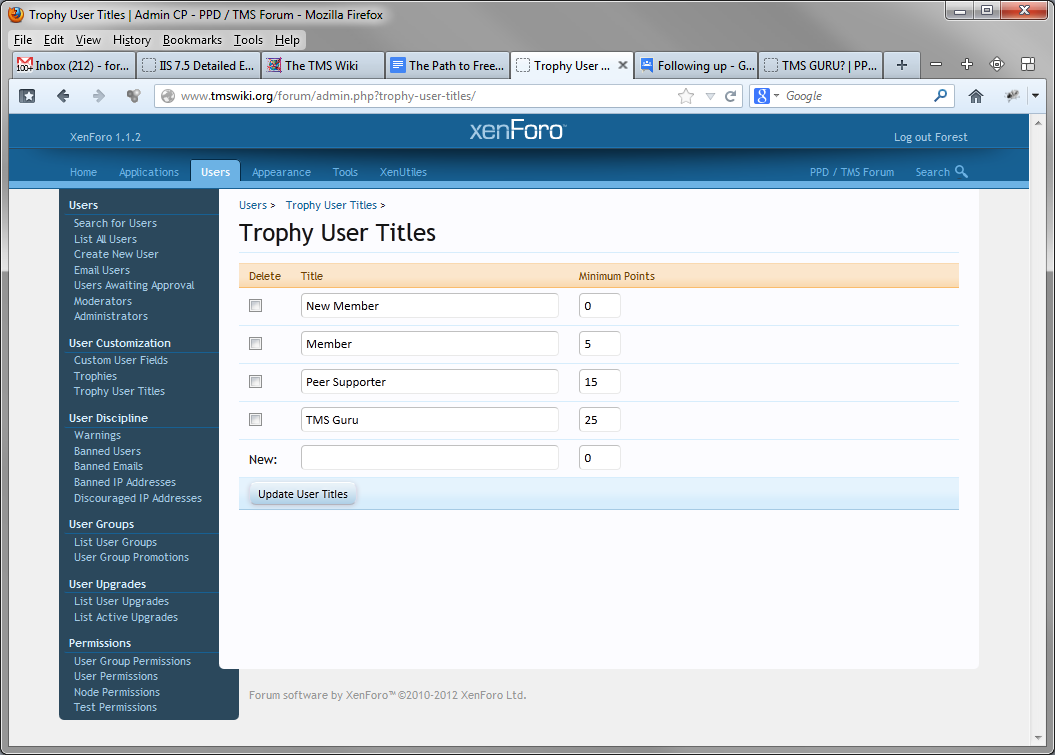Viewport: 1055px width, 755px height.
Task: Click the zoom in plus toolbar icon
Action: (x=966, y=65)
